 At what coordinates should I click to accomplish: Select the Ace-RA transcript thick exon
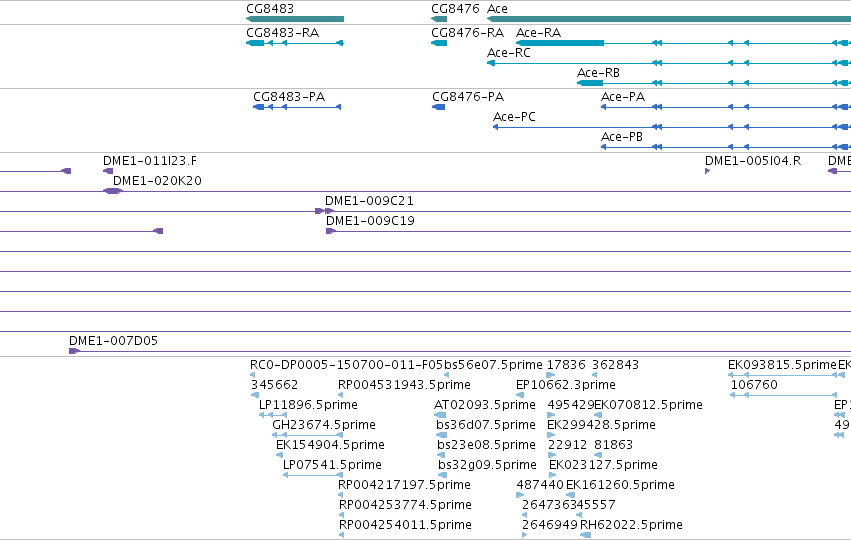click(x=560, y=43)
